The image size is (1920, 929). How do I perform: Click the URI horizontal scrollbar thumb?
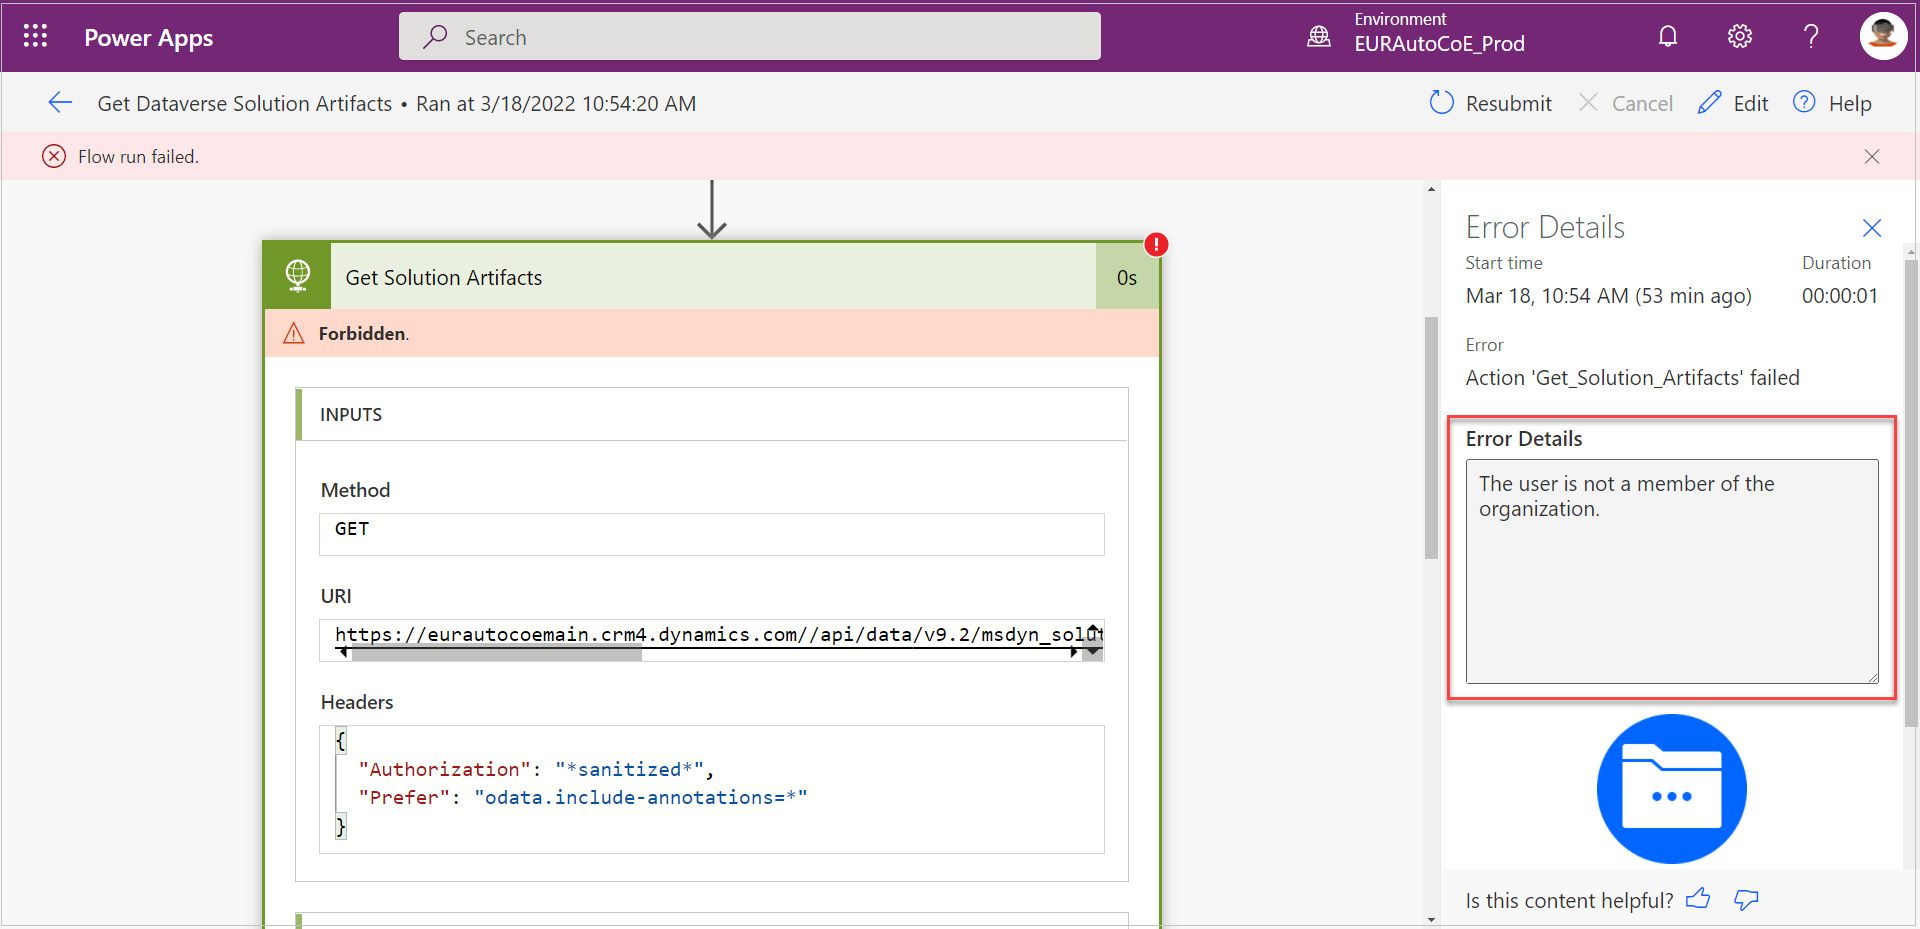tap(496, 653)
